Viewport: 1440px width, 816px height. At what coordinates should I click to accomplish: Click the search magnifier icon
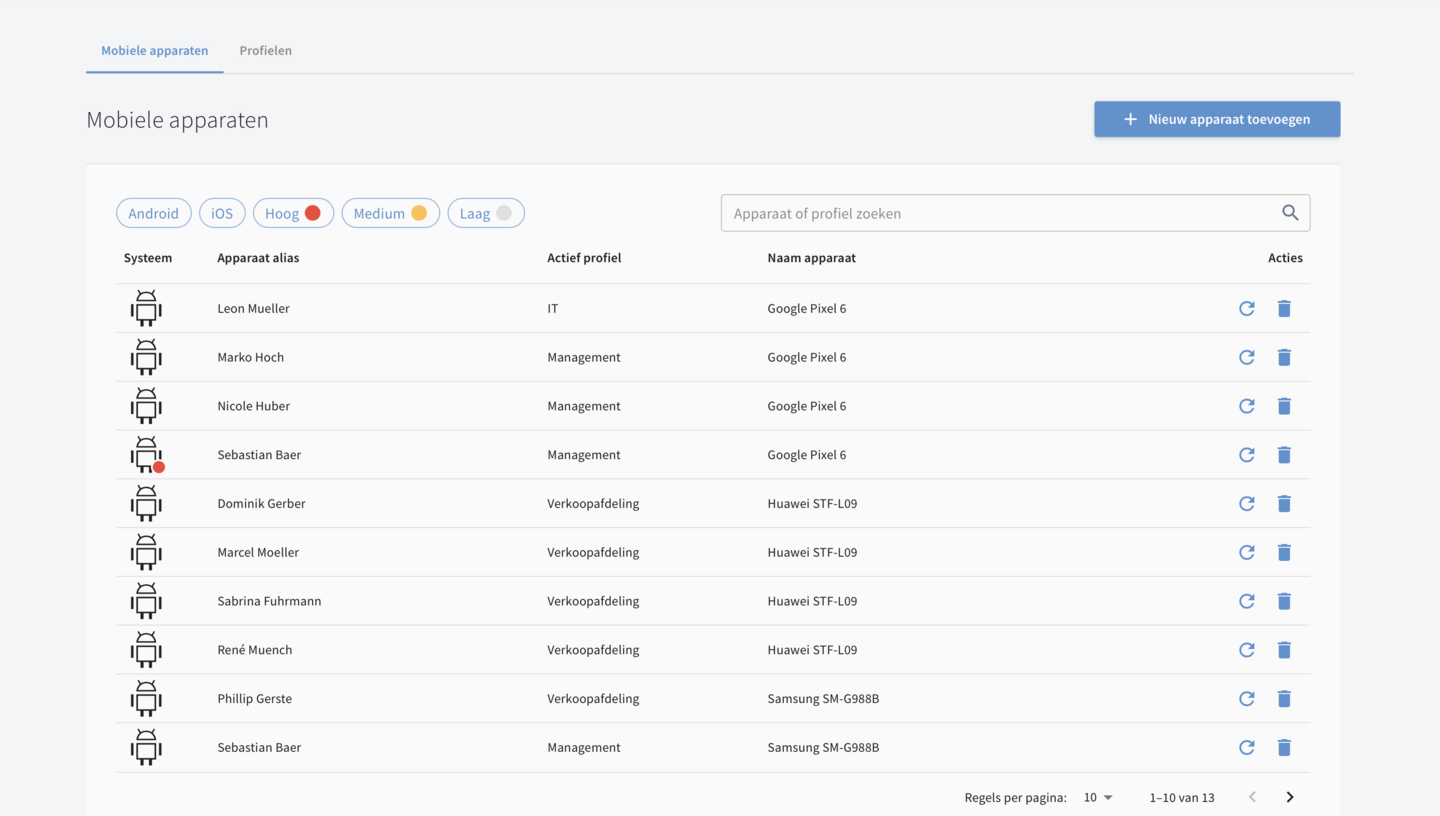pos(1290,212)
